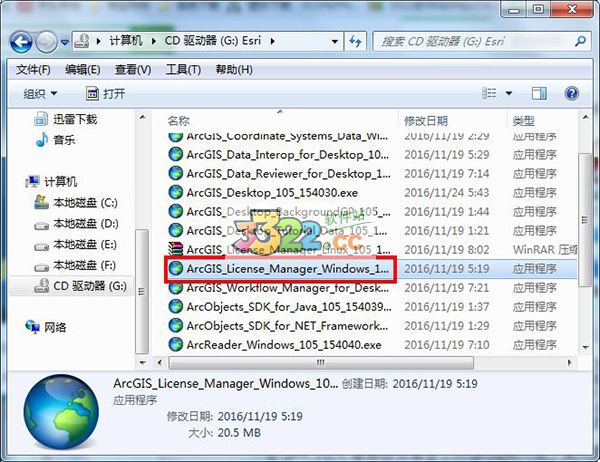Click WinRAR type cell of Linux License Manager row
This screenshot has width=600, height=462.
pyautogui.click(x=545, y=250)
